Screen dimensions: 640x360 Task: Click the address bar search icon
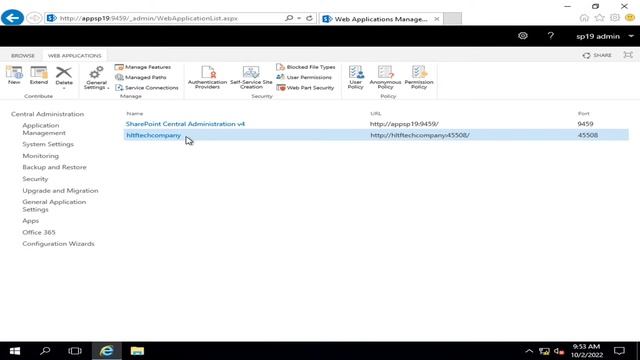(289, 18)
